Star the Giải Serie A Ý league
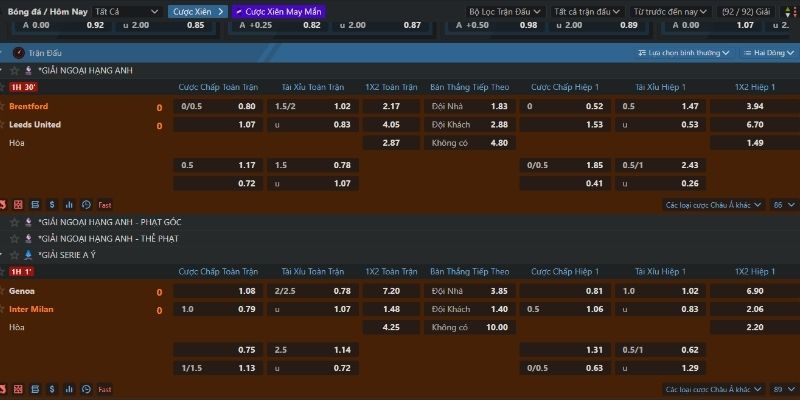The height and width of the screenshot is (400, 800). pyautogui.click(x=14, y=254)
